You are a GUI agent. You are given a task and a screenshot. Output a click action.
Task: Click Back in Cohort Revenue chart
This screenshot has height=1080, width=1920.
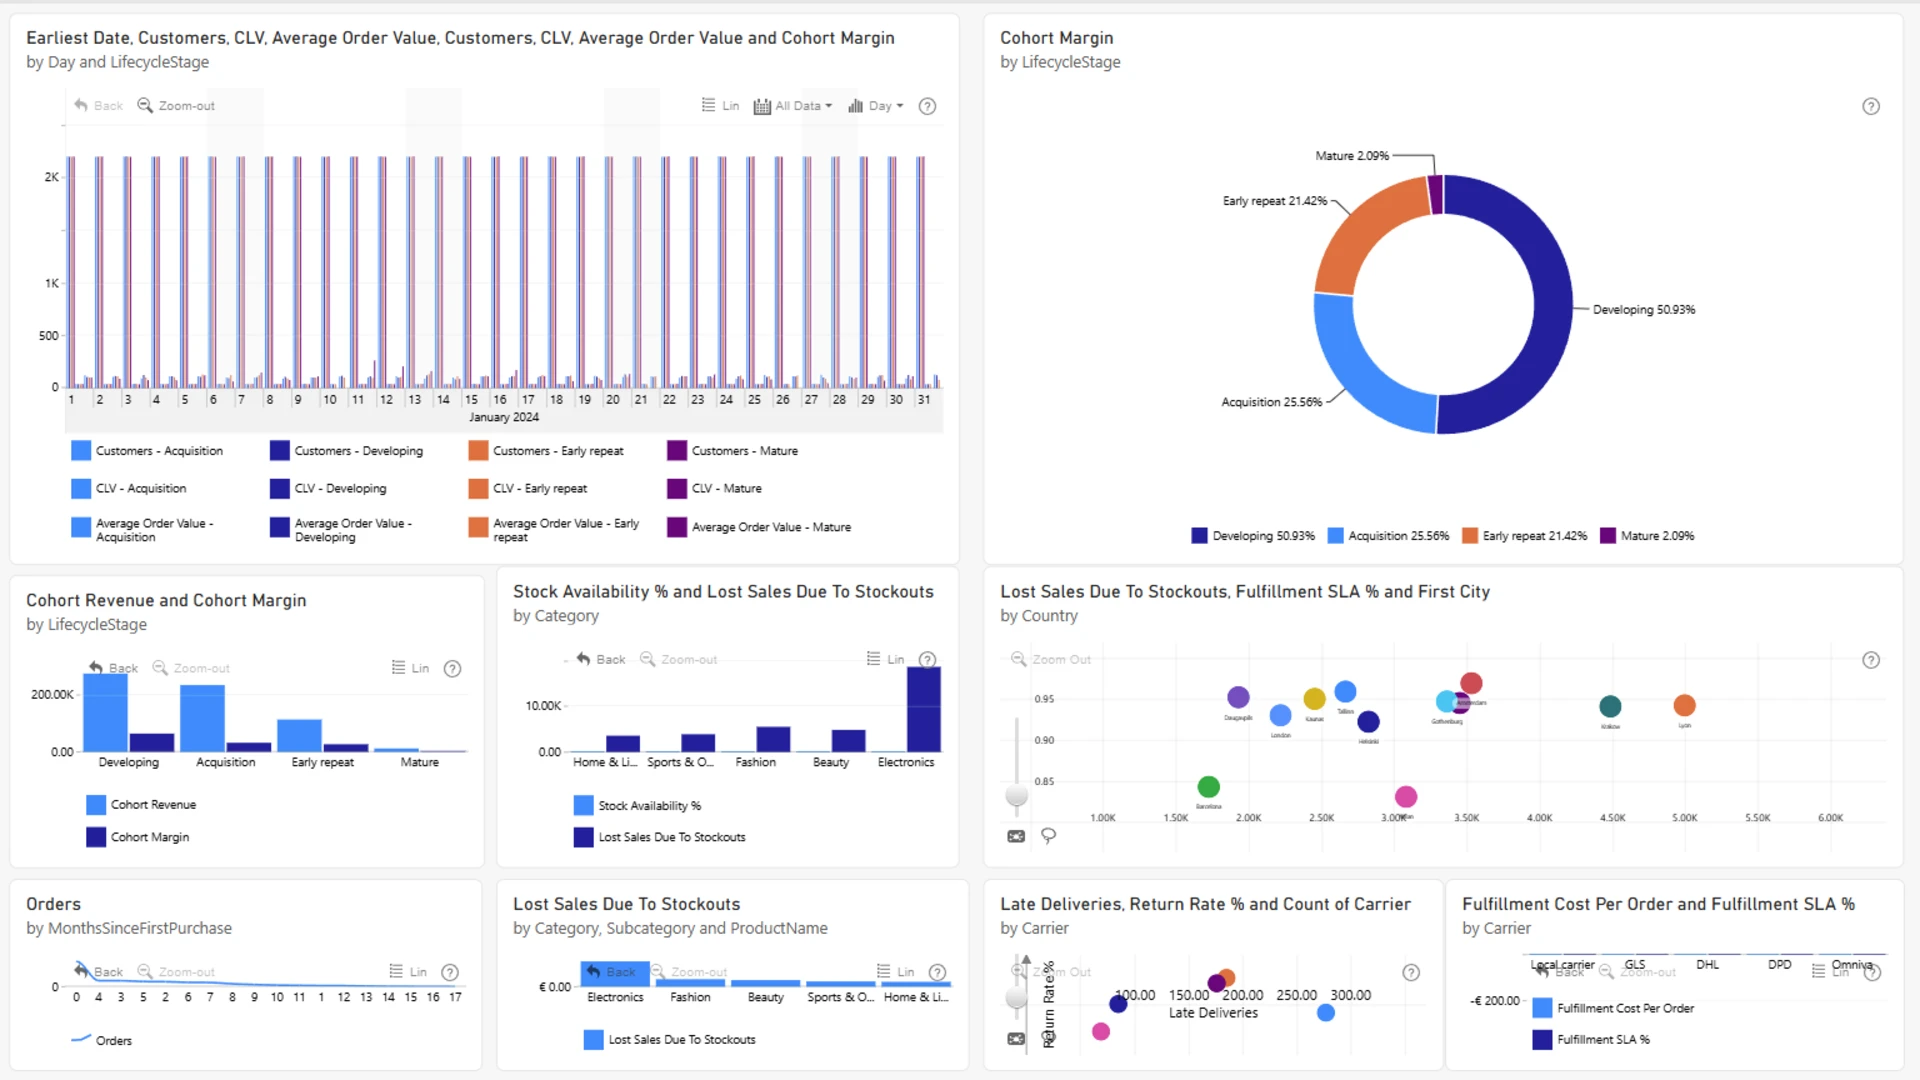coord(113,668)
